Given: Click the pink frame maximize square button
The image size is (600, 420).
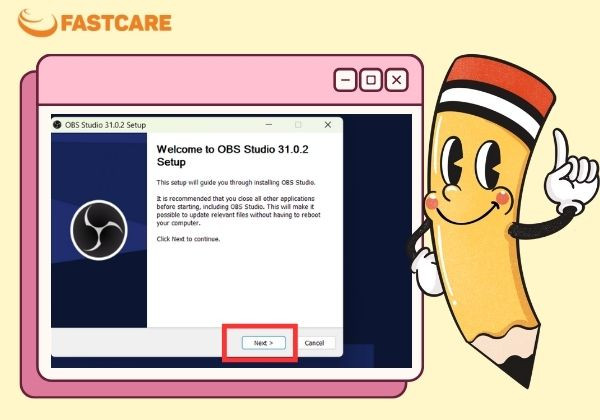Looking at the screenshot, I should pos(371,80).
